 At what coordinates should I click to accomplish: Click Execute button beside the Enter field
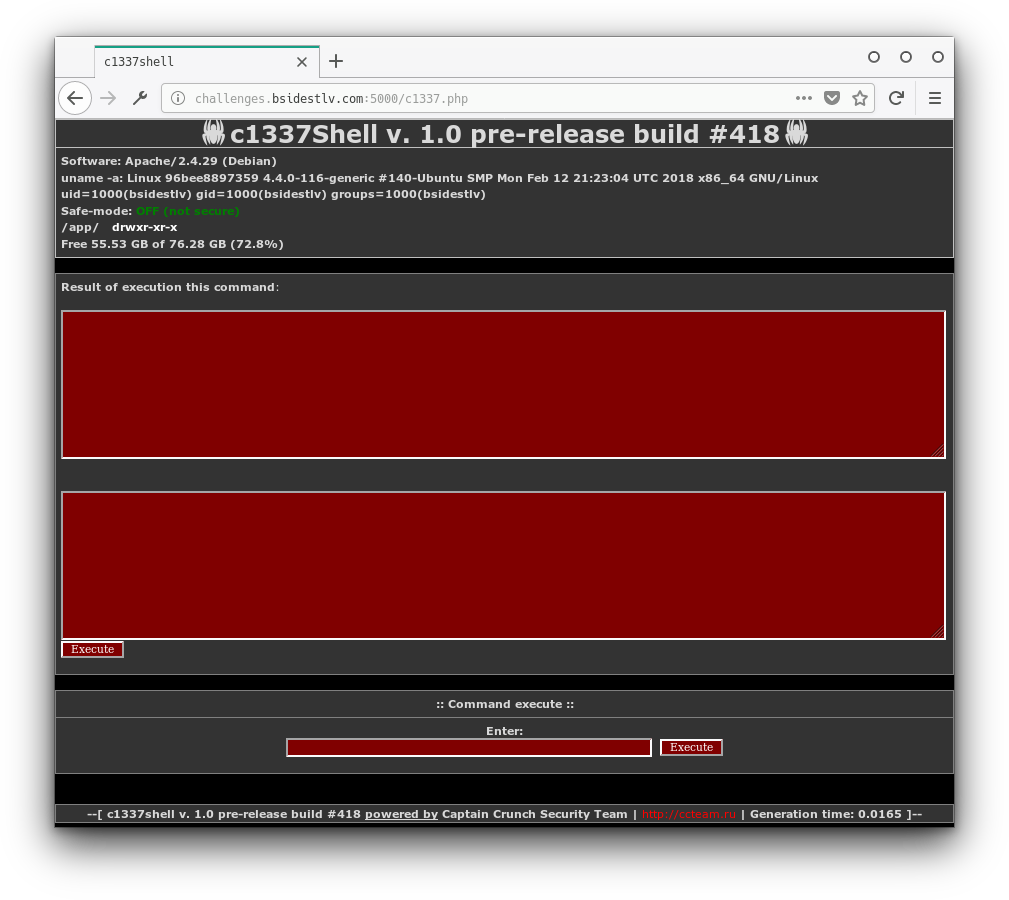691,747
